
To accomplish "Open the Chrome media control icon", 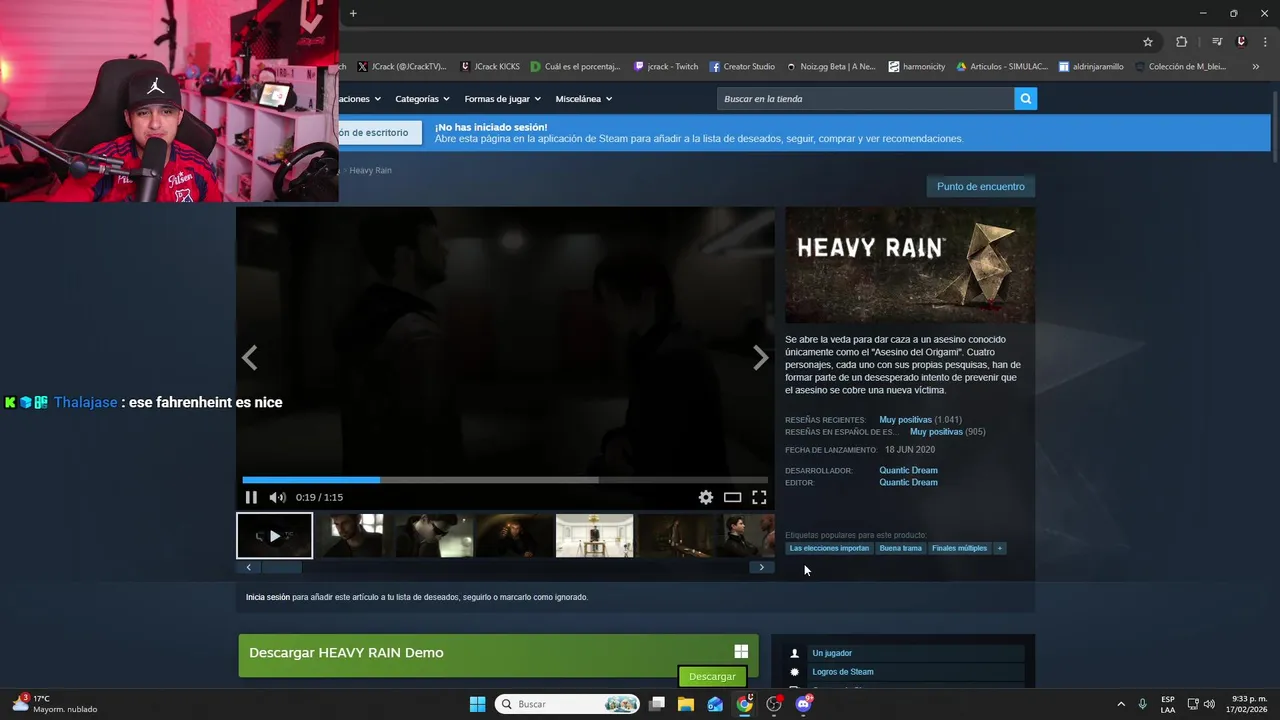I will click(x=1217, y=42).
